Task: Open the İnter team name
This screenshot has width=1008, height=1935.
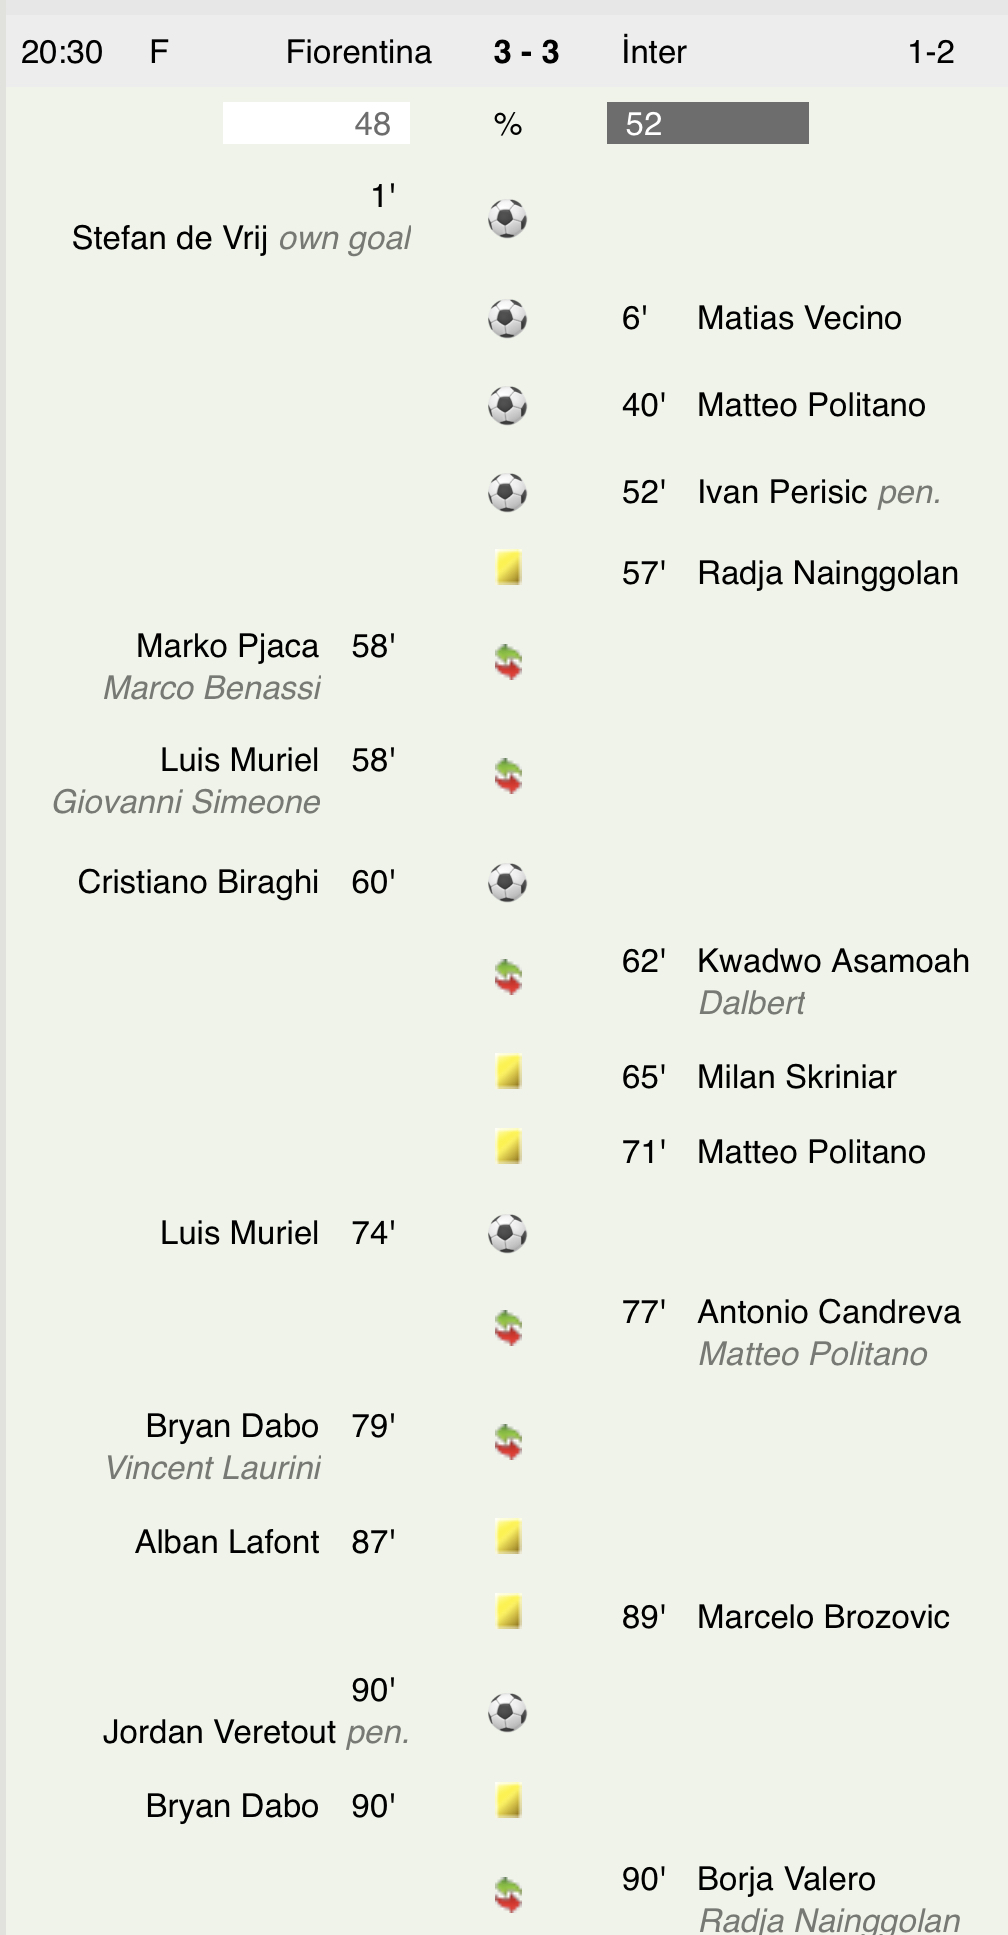Action: (654, 52)
